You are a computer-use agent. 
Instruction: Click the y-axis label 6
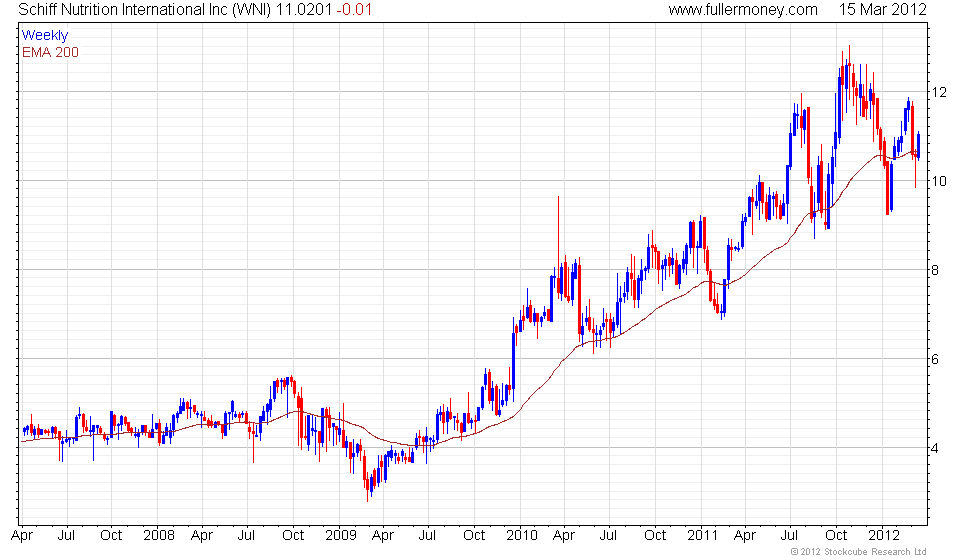click(x=935, y=359)
